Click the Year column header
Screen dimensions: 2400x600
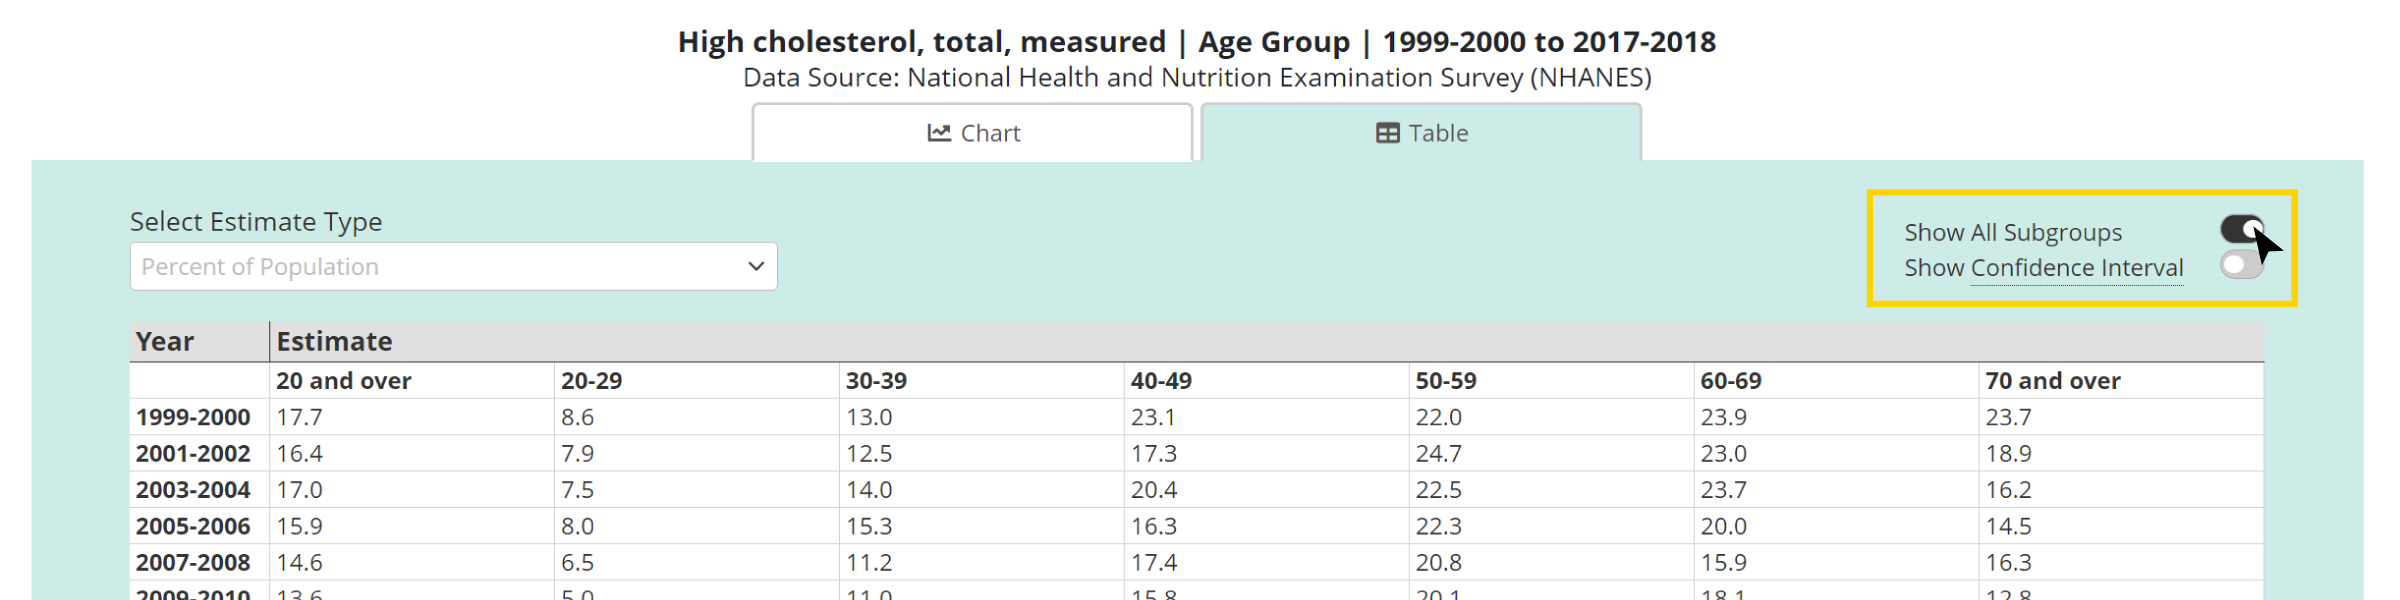pyautogui.click(x=165, y=342)
